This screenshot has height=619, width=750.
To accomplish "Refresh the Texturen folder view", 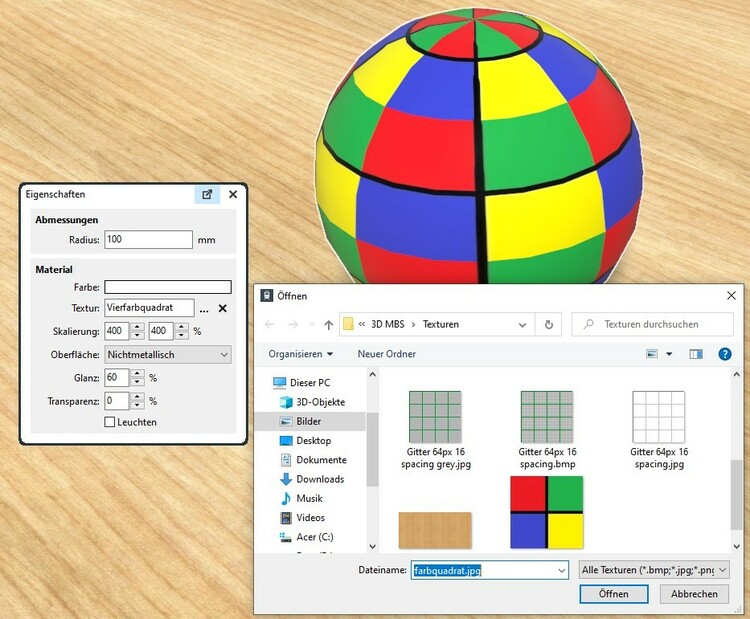I will pos(549,325).
